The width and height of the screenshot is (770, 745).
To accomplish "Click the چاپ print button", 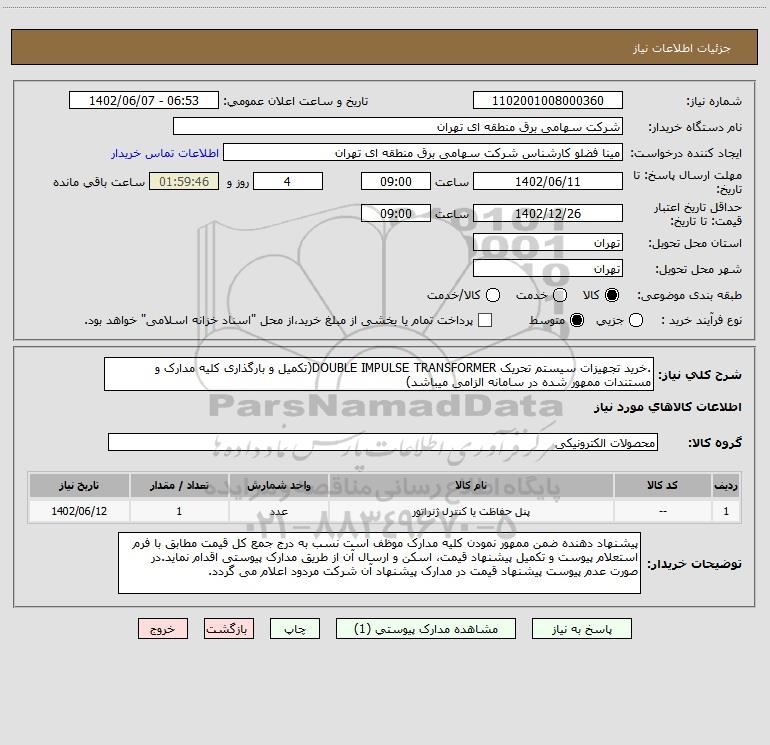I will [295, 629].
